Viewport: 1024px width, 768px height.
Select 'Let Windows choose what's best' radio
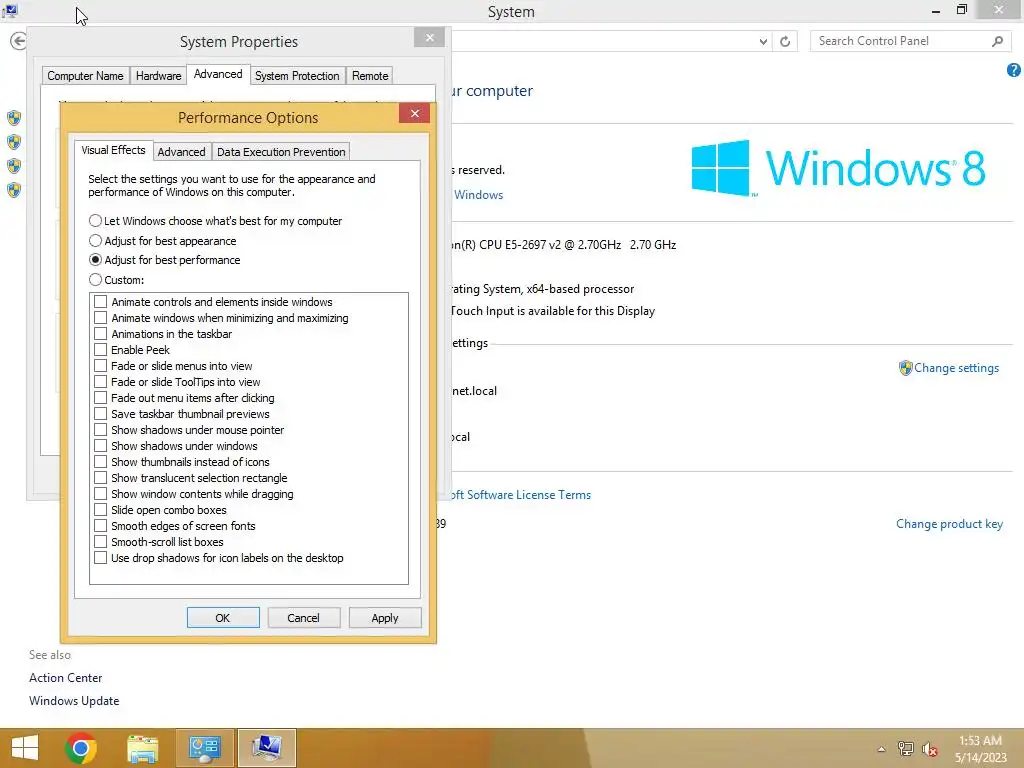click(x=95, y=221)
